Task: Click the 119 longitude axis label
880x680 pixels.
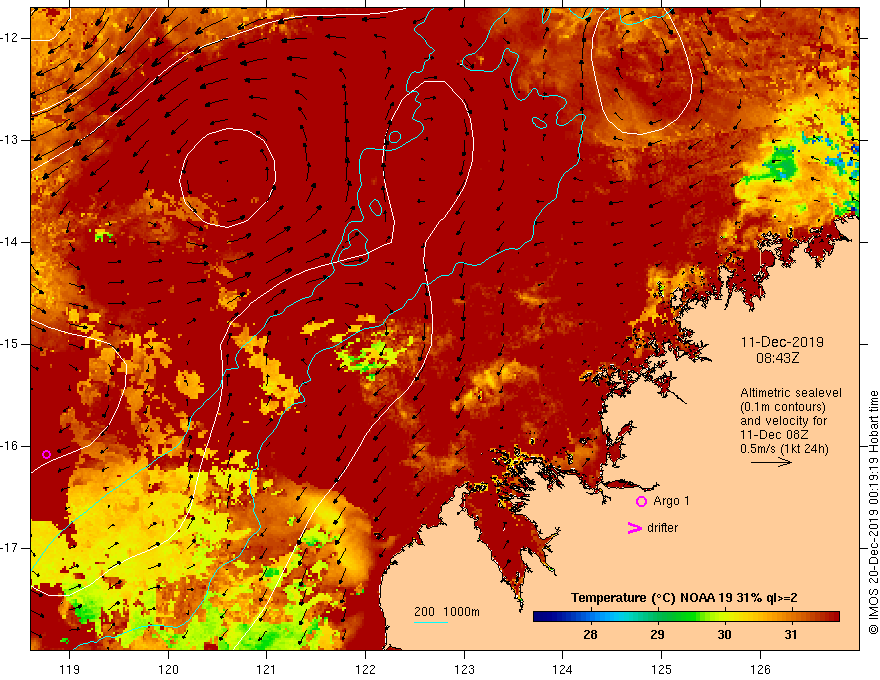Action: click(x=70, y=669)
